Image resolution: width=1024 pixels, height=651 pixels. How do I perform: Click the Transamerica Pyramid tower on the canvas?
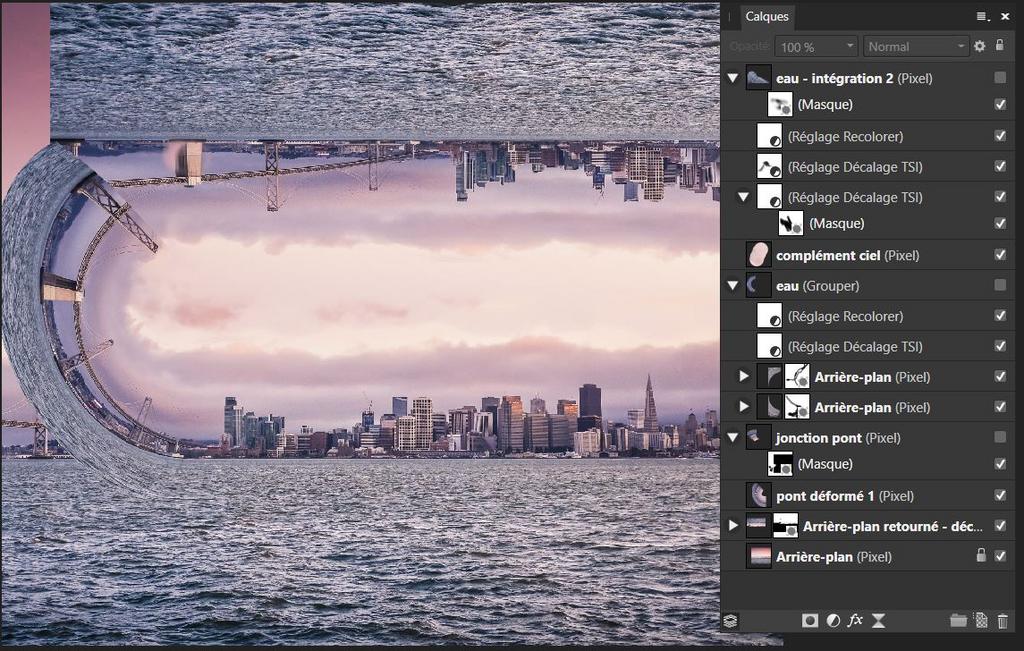point(650,404)
